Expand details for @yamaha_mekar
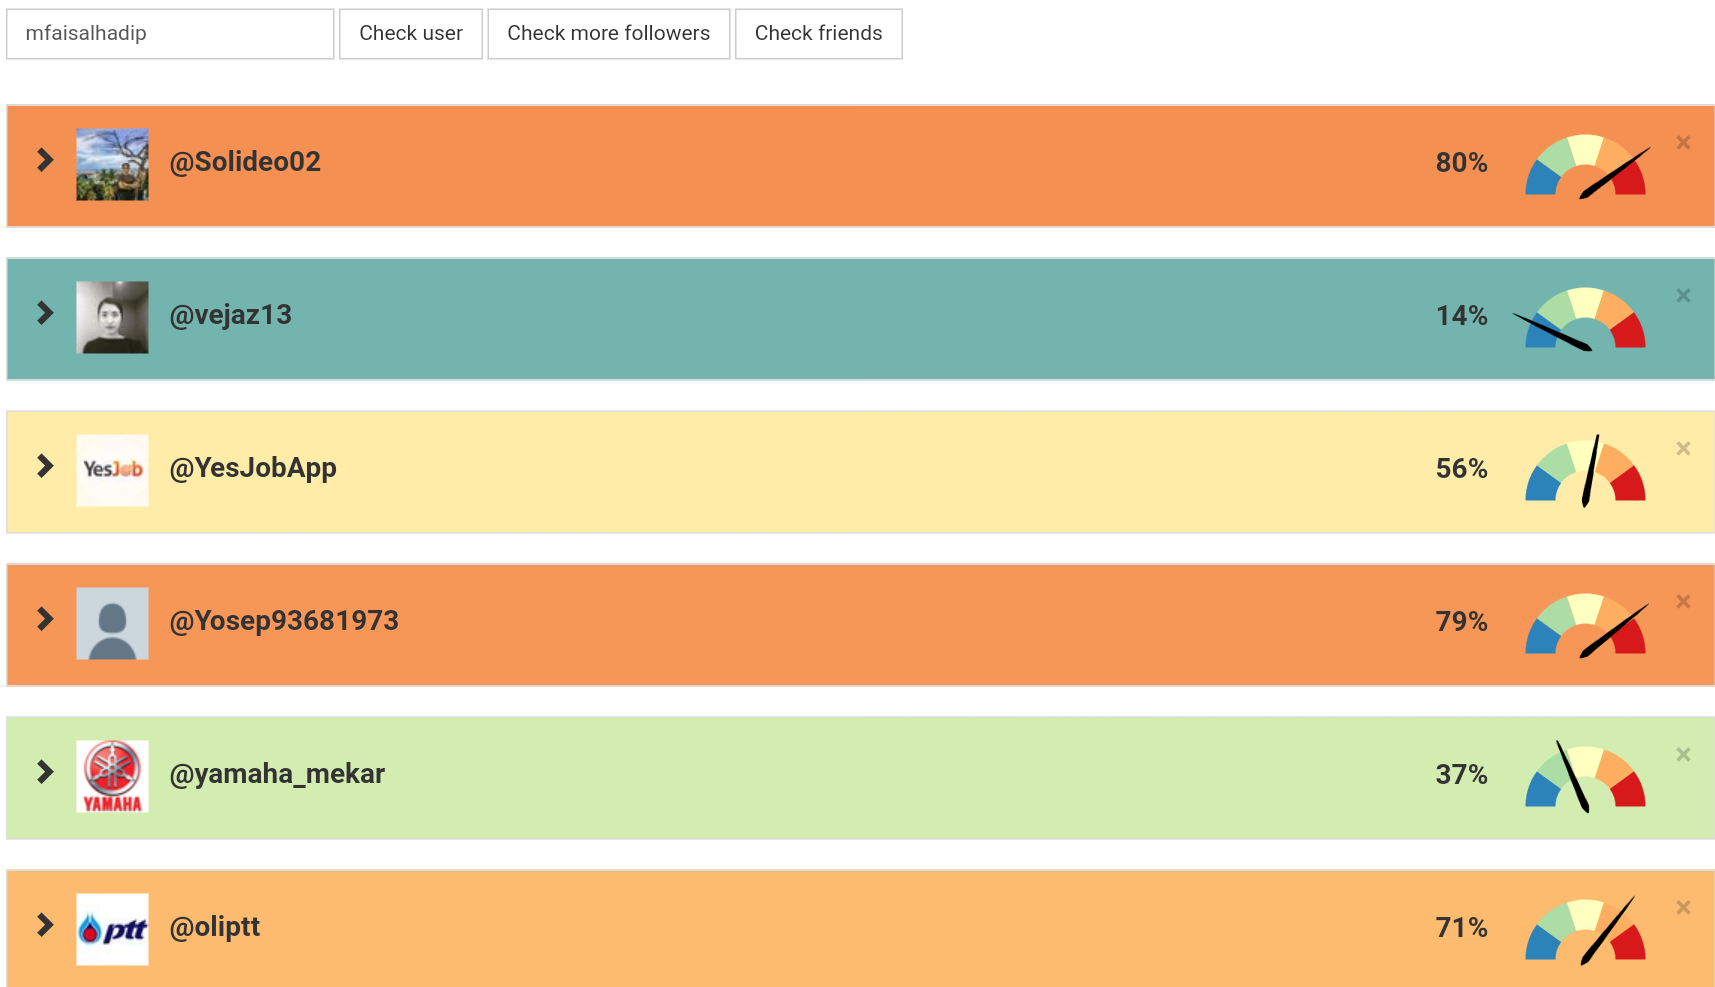 (45, 772)
